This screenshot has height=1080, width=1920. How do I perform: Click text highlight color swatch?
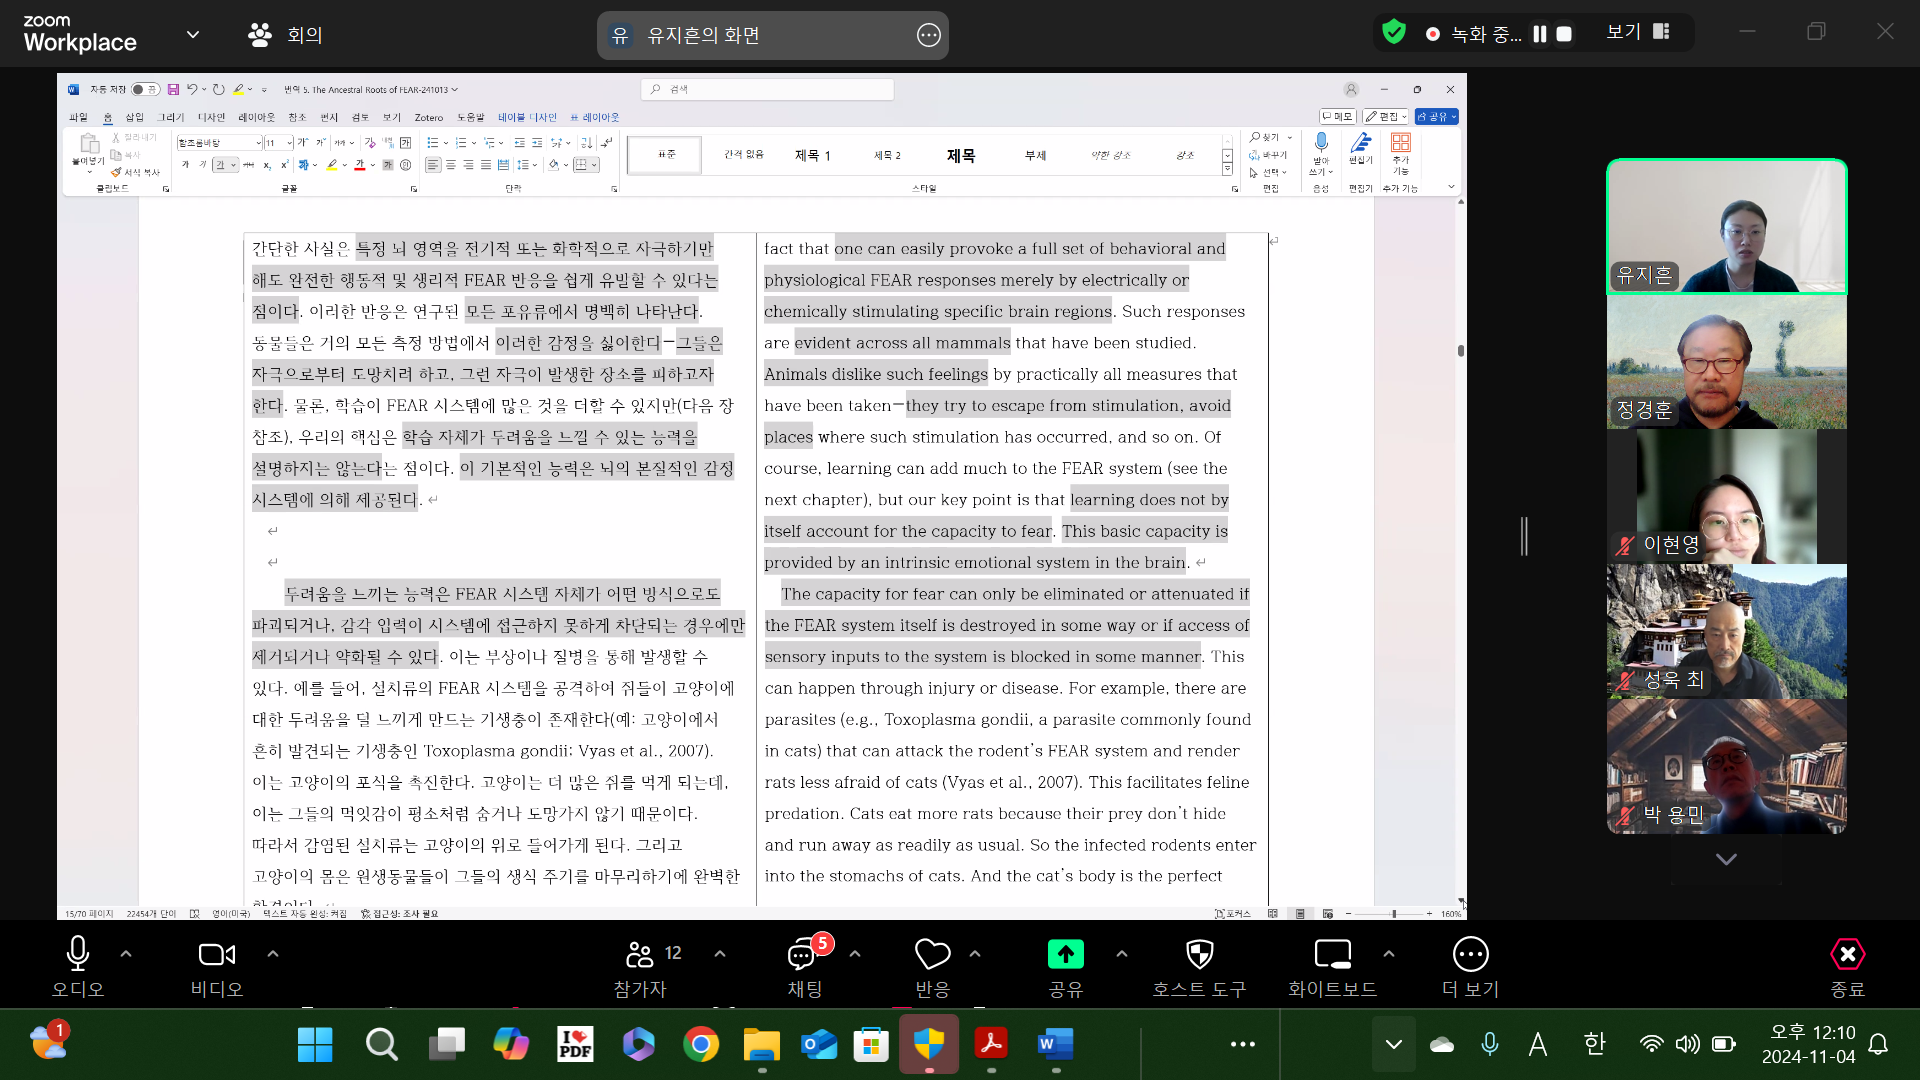331,165
